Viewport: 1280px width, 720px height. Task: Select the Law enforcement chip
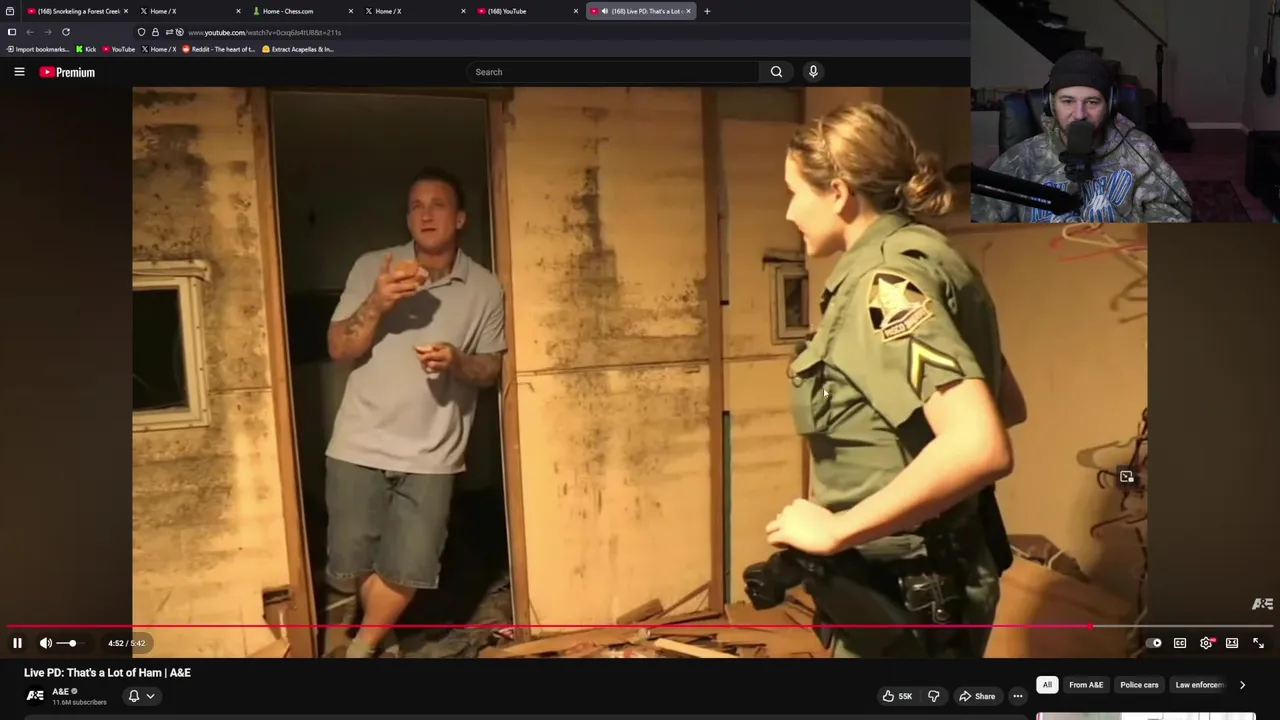pyautogui.click(x=1199, y=685)
